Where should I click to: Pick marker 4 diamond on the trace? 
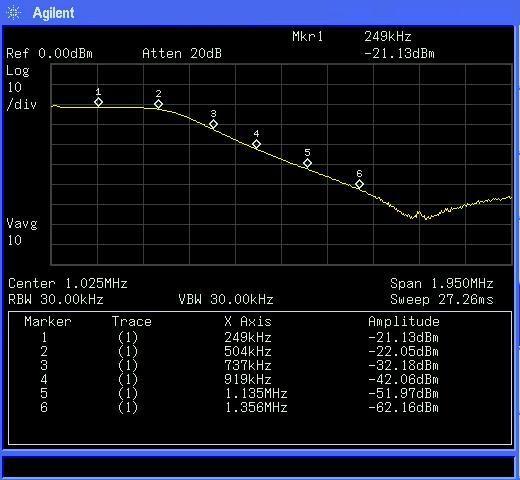(x=256, y=144)
